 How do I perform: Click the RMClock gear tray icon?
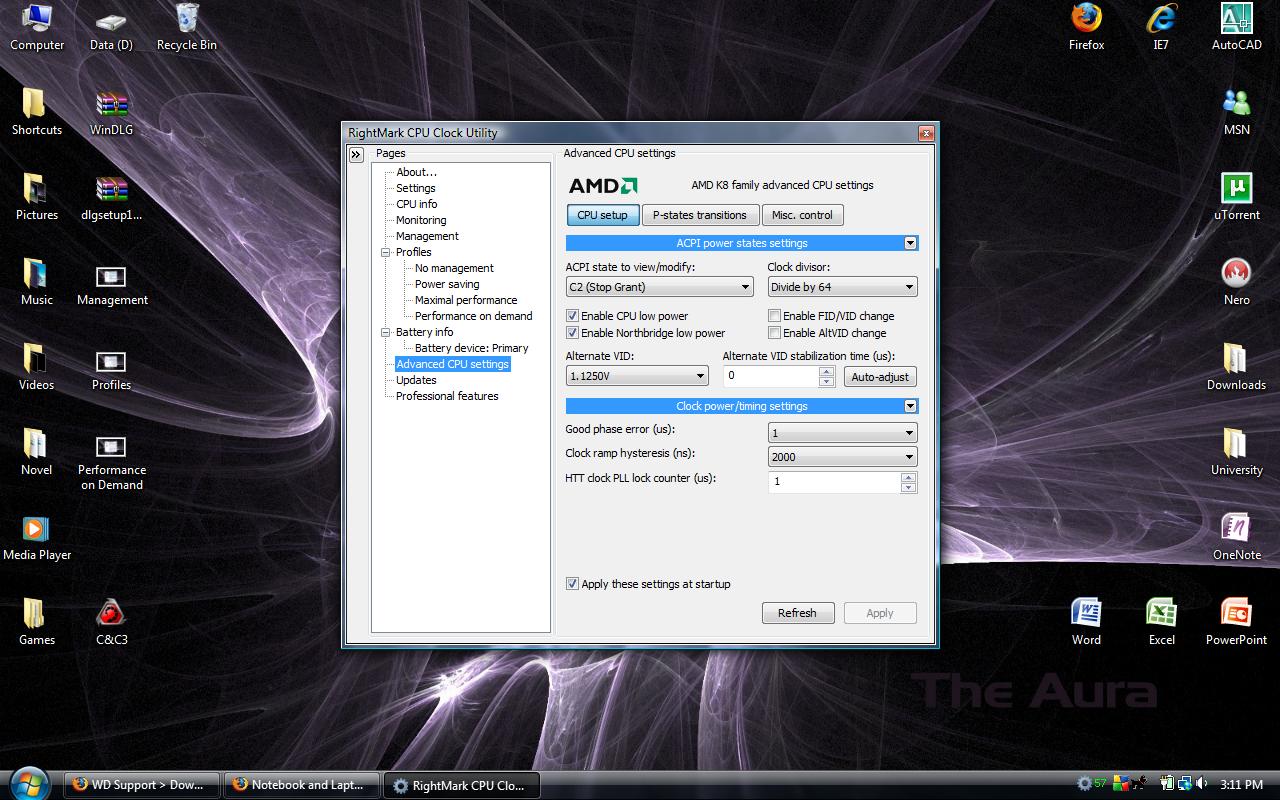pos(1084,784)
